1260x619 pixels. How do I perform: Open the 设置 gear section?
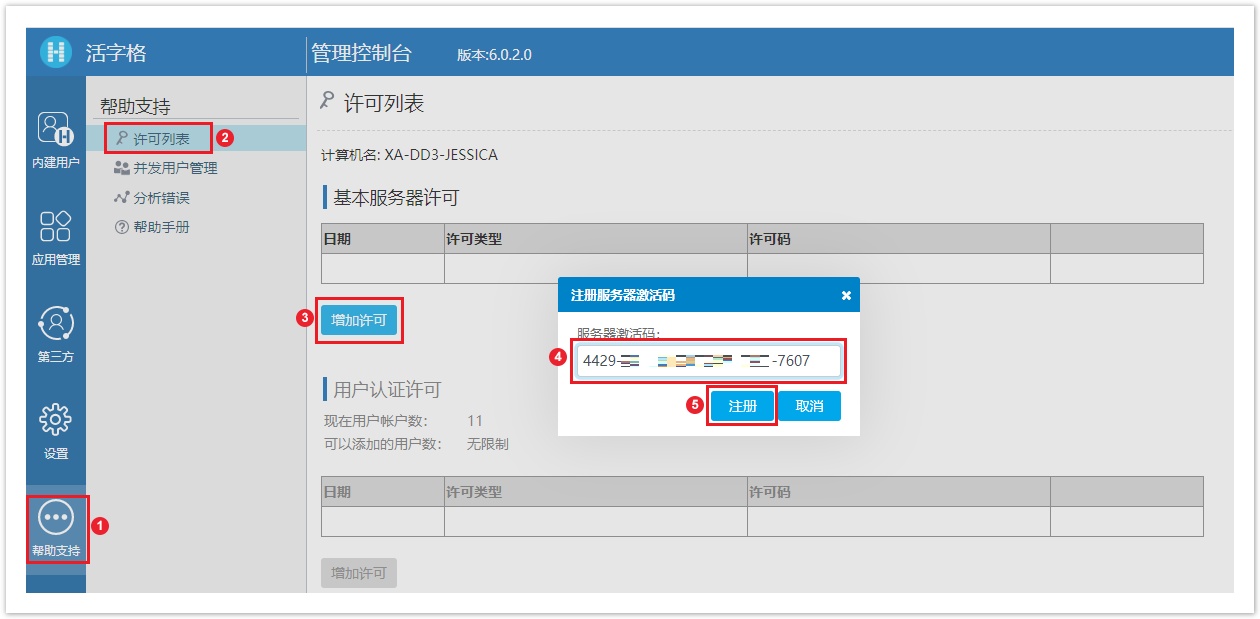point(56,432)
